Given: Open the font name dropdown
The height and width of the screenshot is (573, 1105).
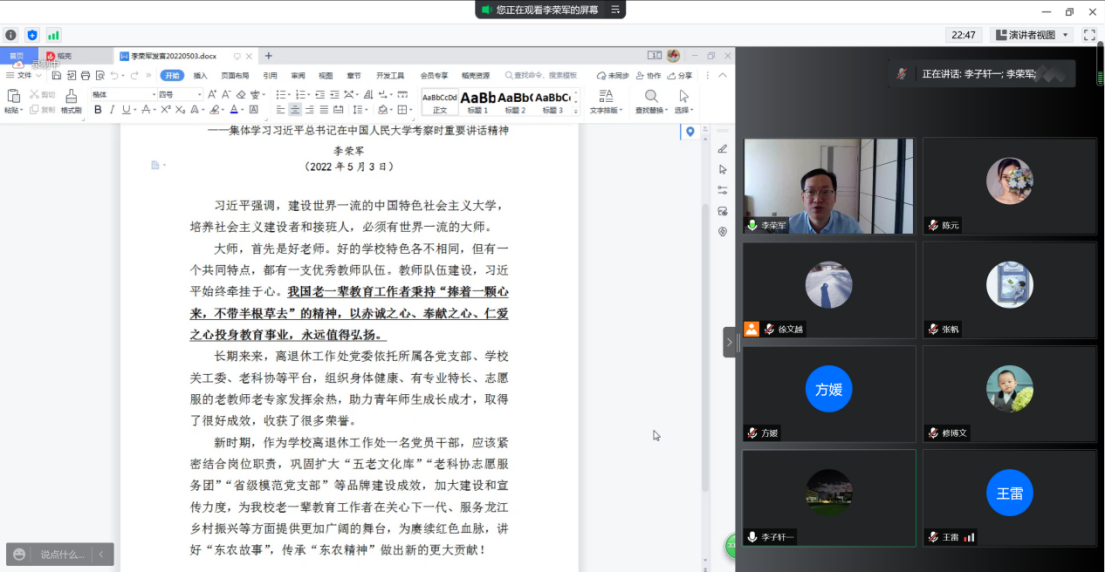Looking at the screenshot, I should (x=122, y=95).
